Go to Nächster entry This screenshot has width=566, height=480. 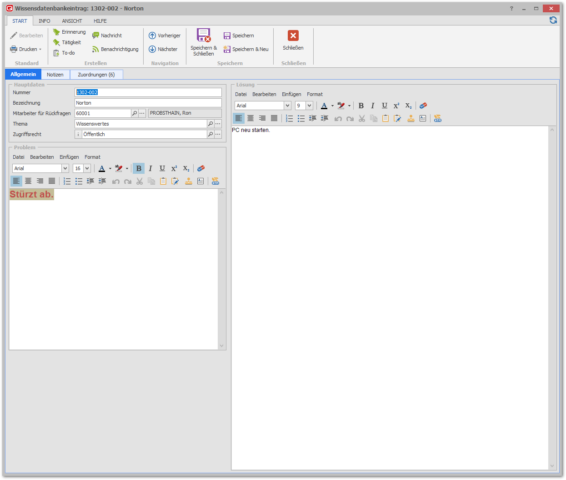click(x=163, y=49)
